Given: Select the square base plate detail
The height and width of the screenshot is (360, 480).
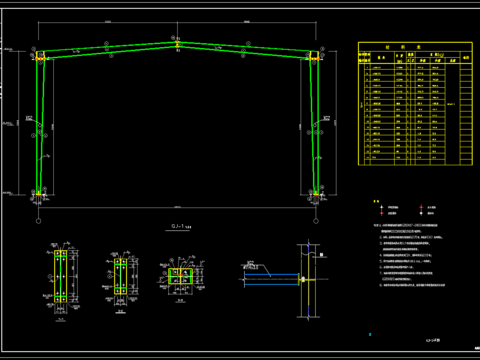Looking at the screenshot, I should 180,276.
